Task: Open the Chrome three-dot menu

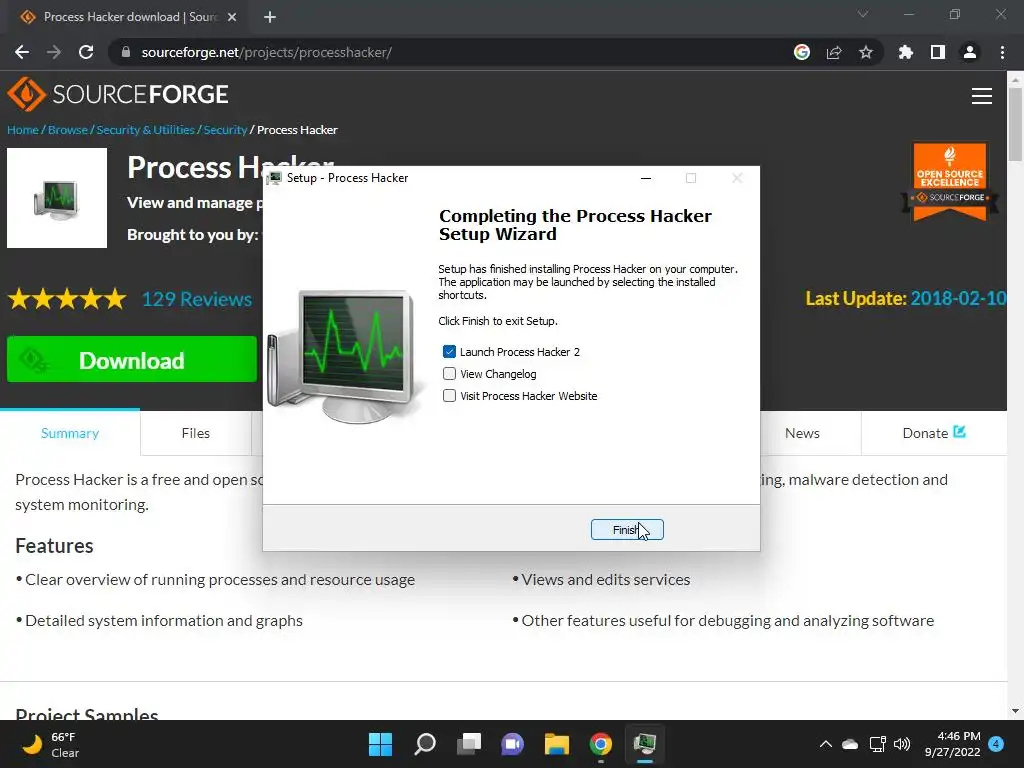Action: pos(1002,52)
